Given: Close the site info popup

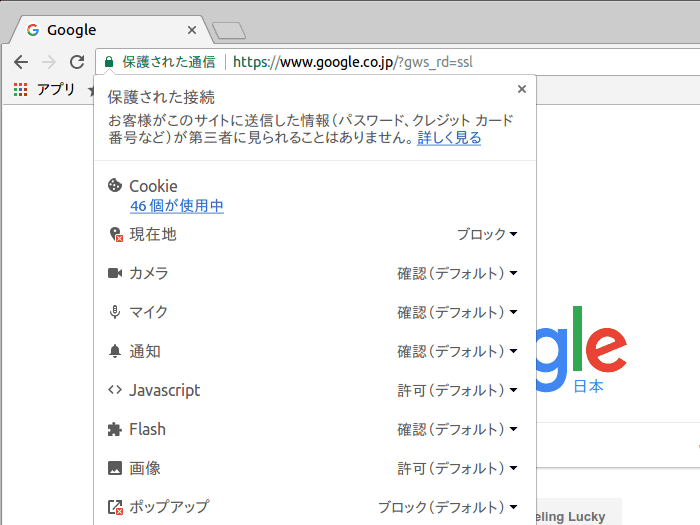Looking at the screenshot, I should tap(521, 89).
